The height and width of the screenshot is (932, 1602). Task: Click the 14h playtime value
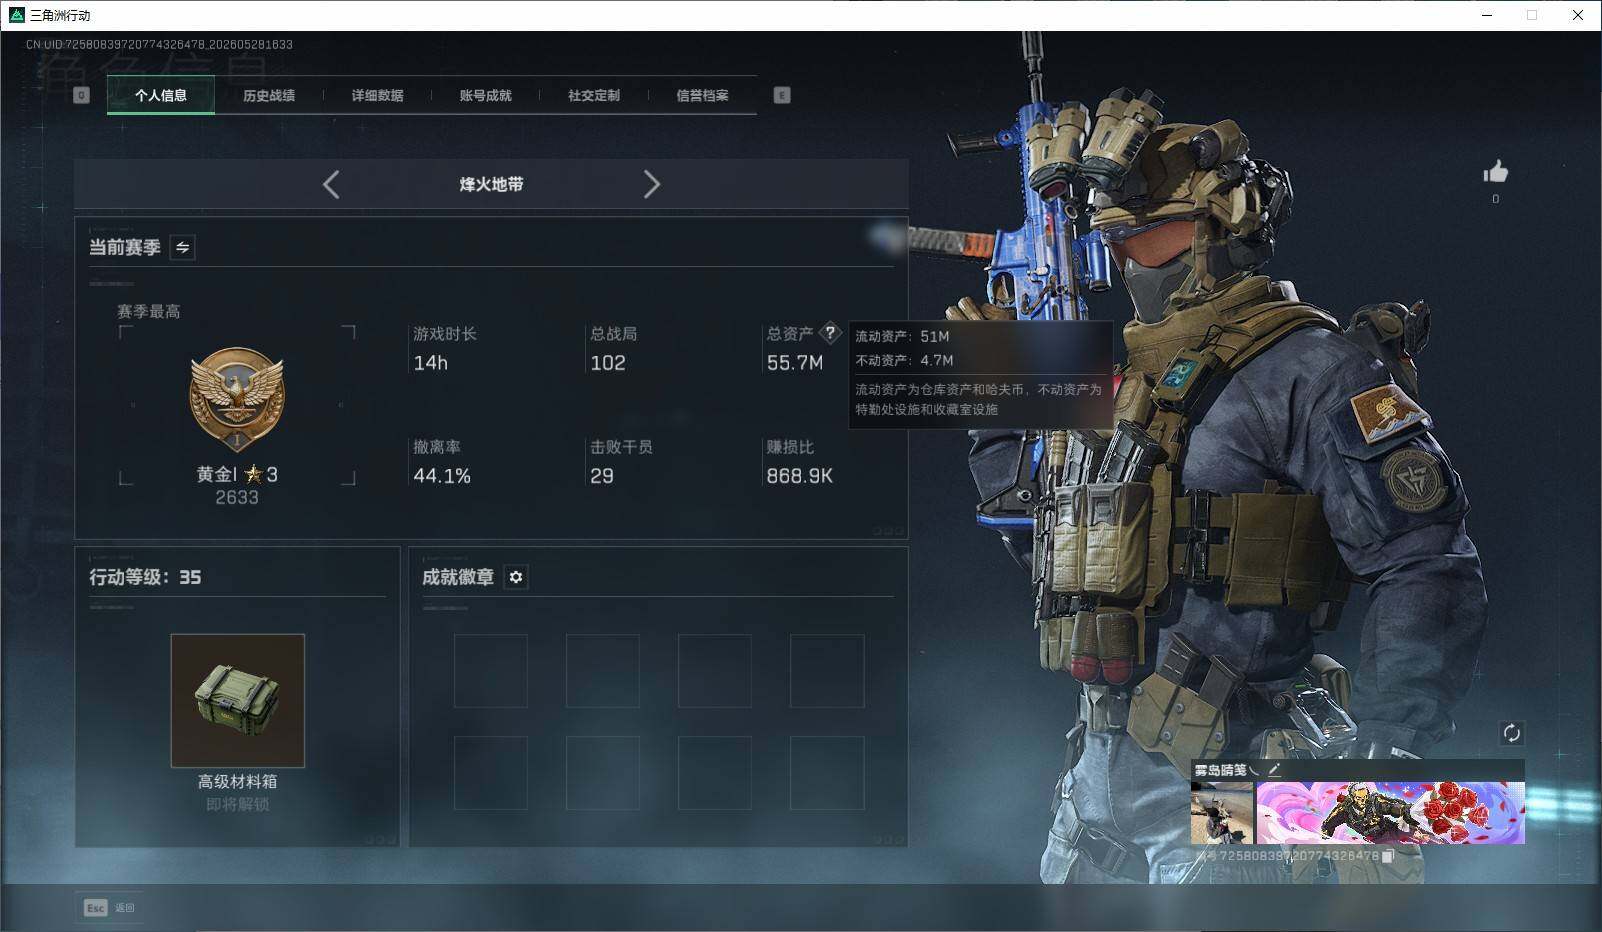(431, 363)
